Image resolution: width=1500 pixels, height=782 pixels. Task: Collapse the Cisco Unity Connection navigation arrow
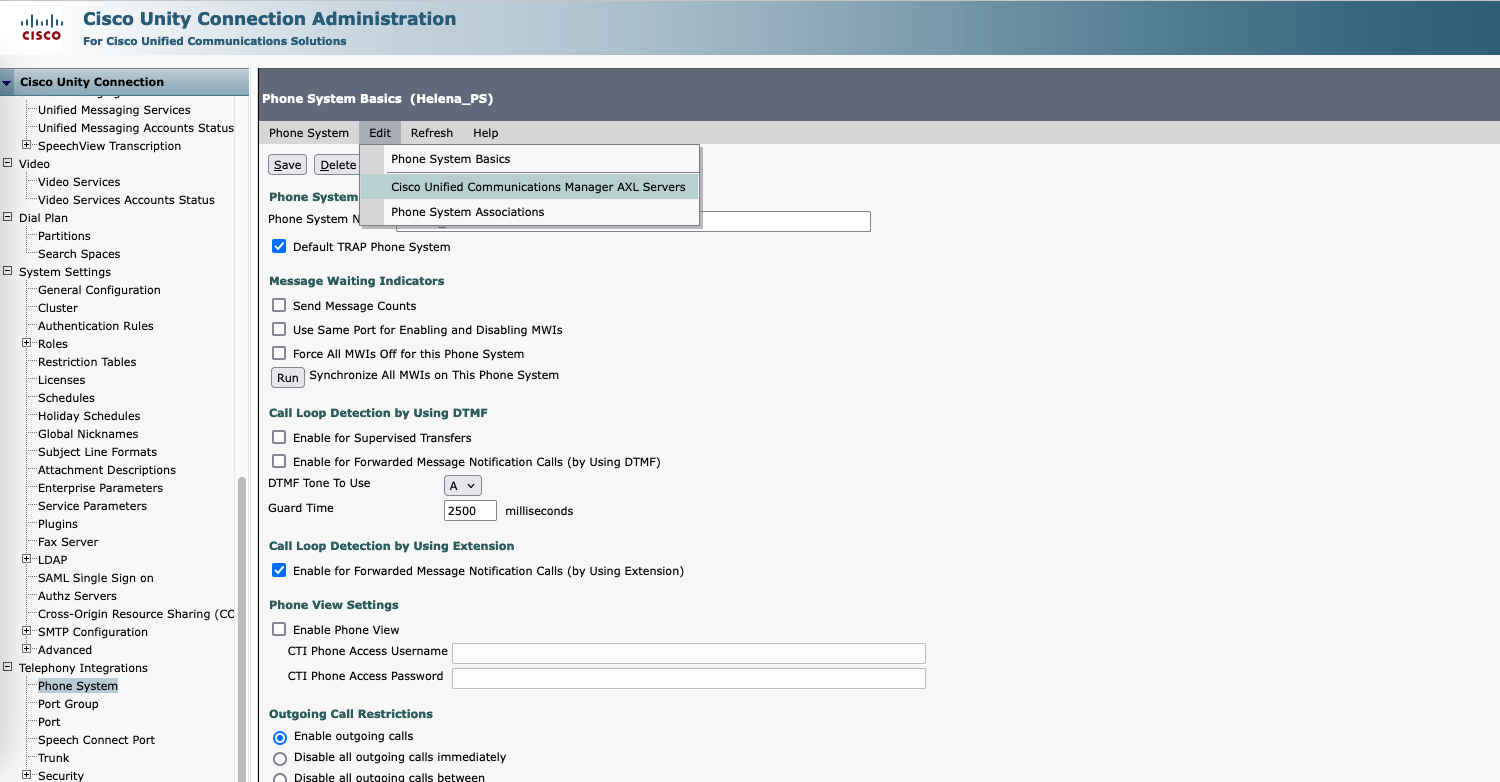click(8, 83)
